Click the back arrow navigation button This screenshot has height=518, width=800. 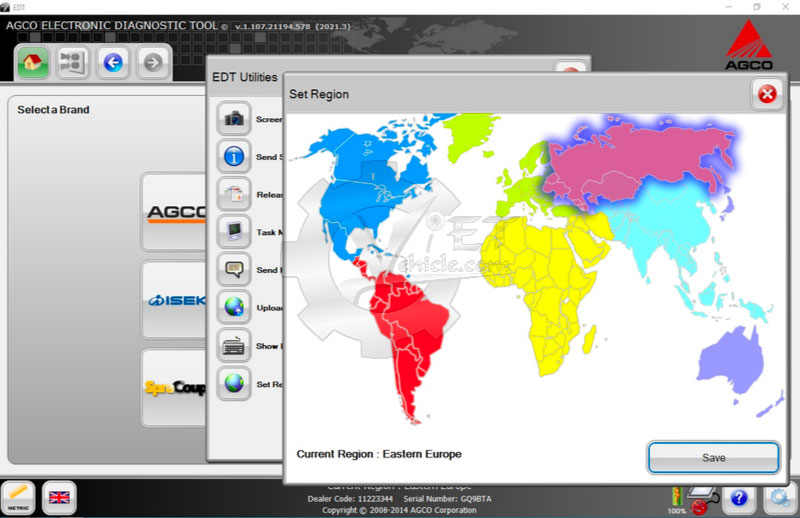tap(112, 63)
